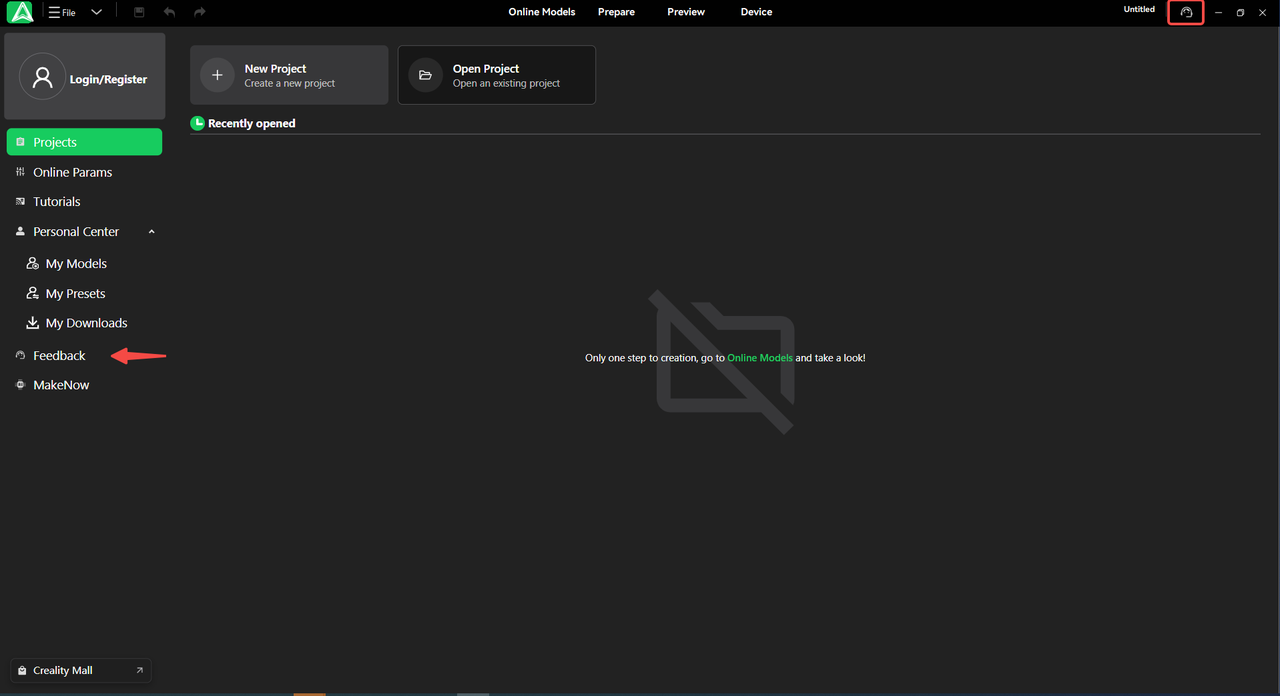The width and height of the screenshot is (1280, 696).
Task: Open My Downloads in the sidebar
Action: coord(86,323)
